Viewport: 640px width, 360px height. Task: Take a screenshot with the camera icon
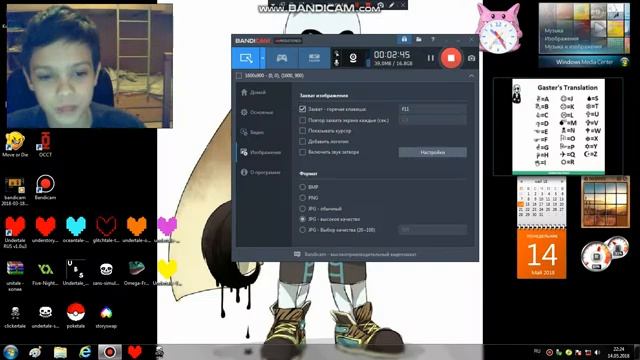(x=471, y=58)
